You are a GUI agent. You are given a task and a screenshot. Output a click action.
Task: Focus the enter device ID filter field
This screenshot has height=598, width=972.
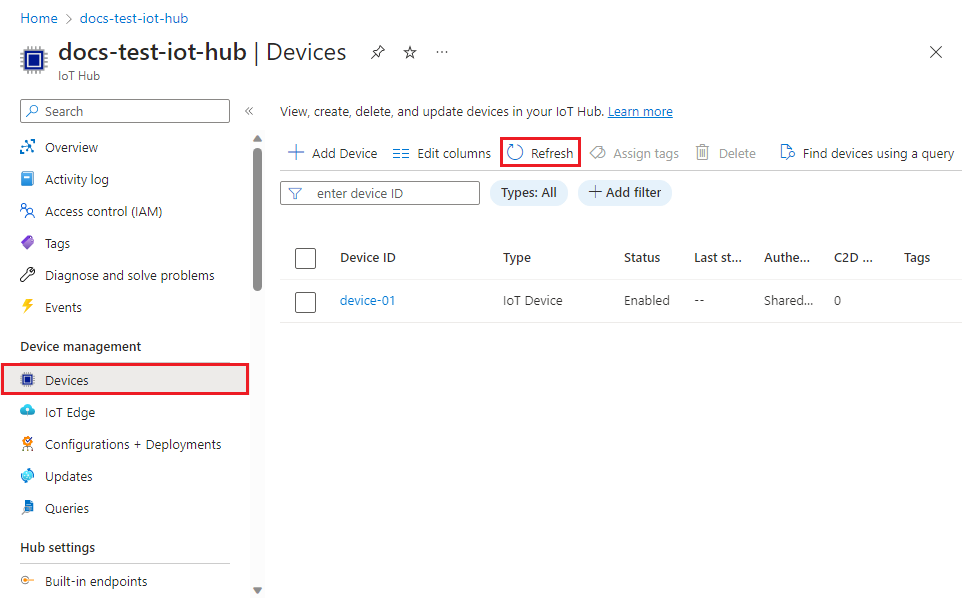tap(392, 193)
